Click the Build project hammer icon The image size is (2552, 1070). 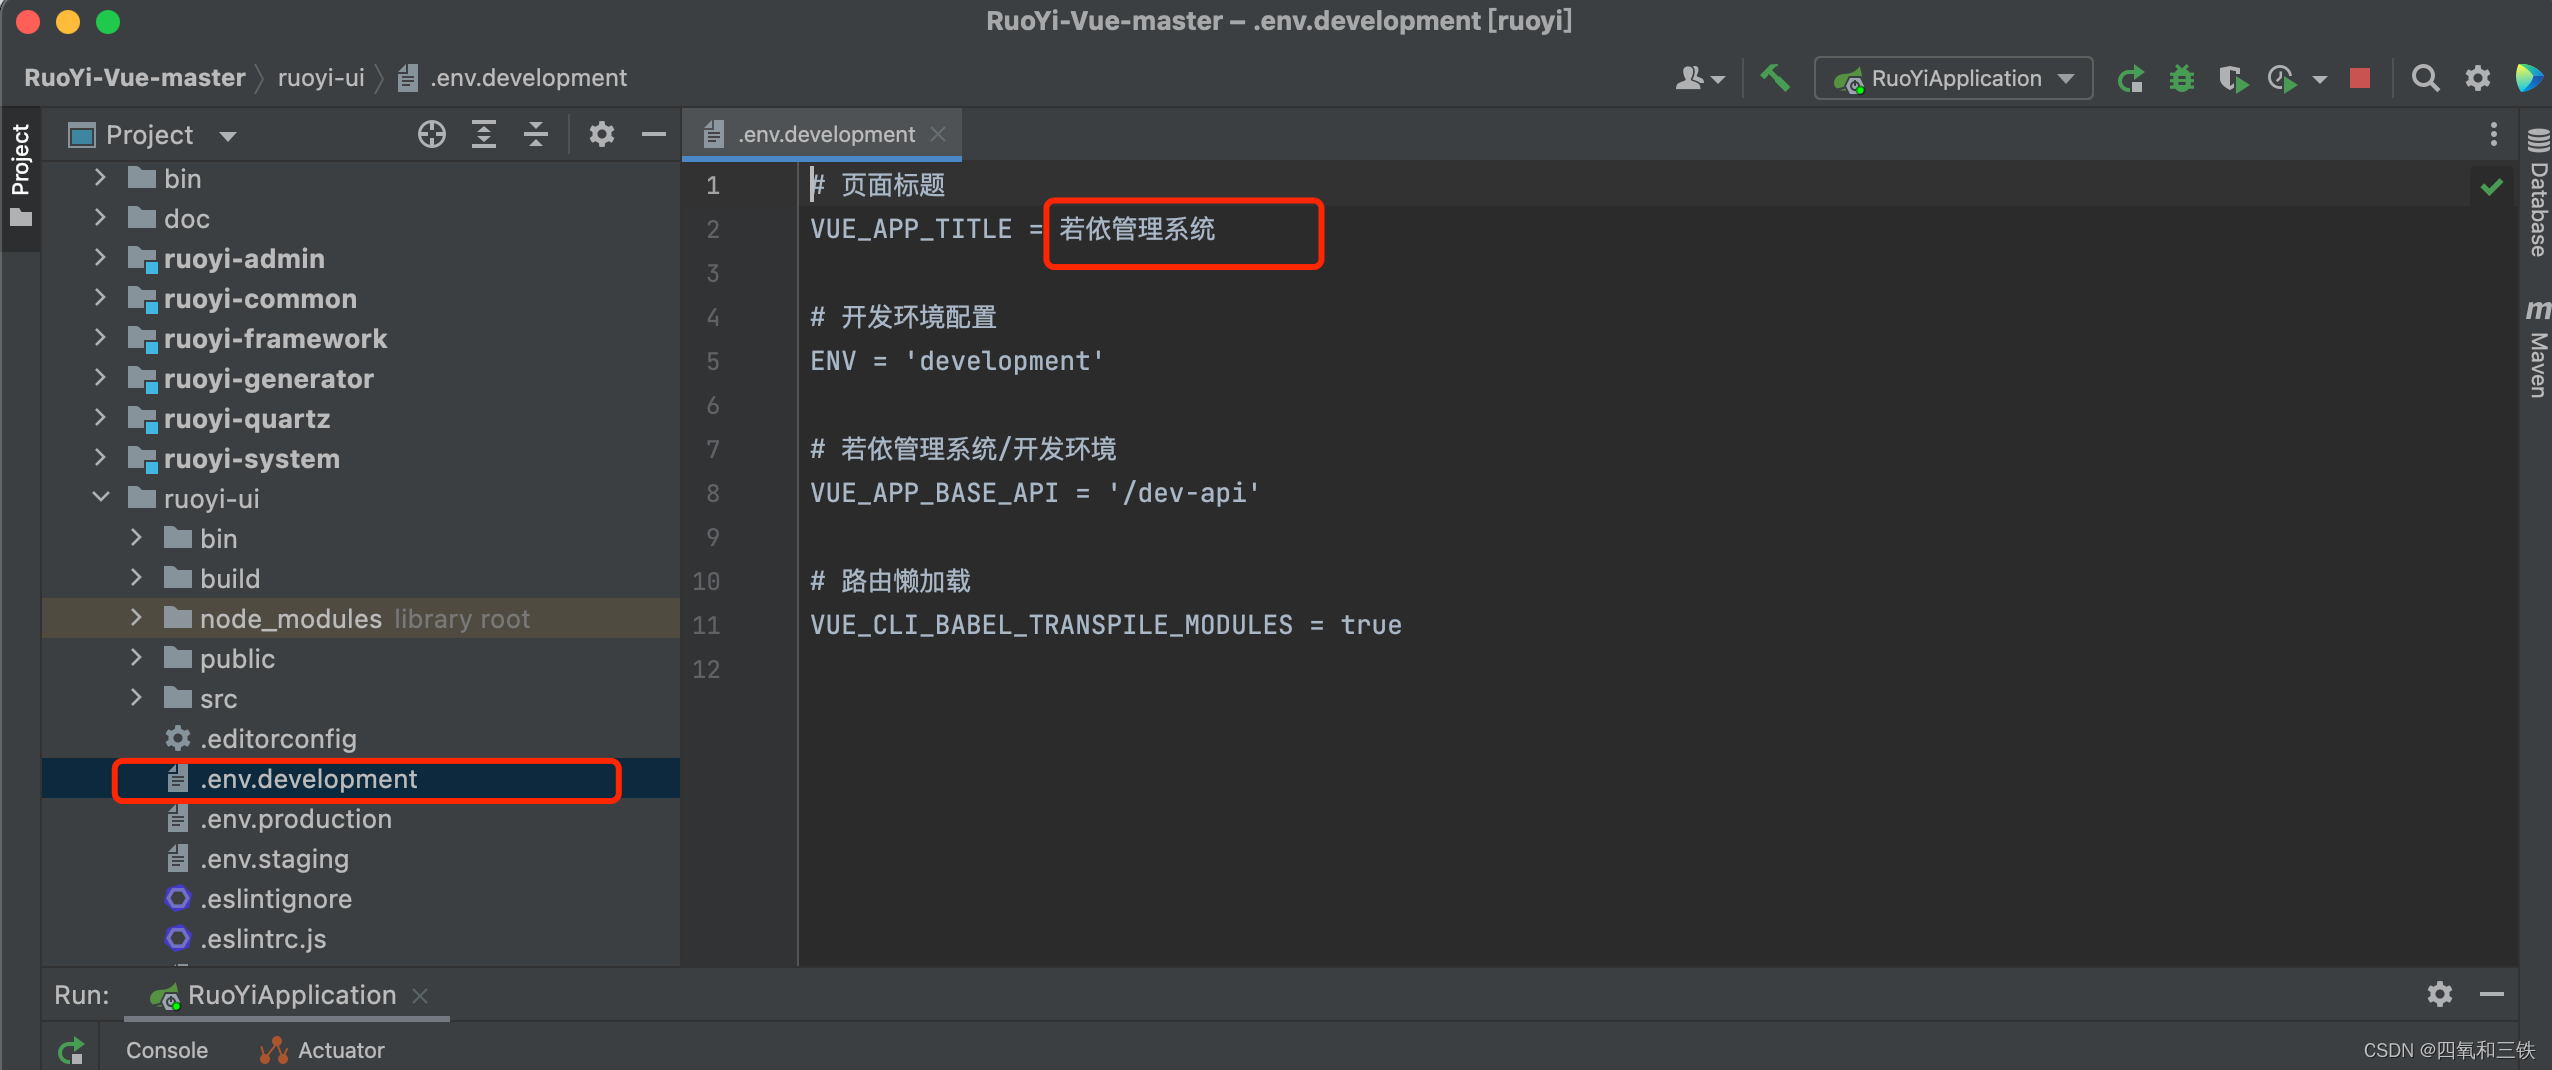pyautogui.click(x=1775, y=78)
